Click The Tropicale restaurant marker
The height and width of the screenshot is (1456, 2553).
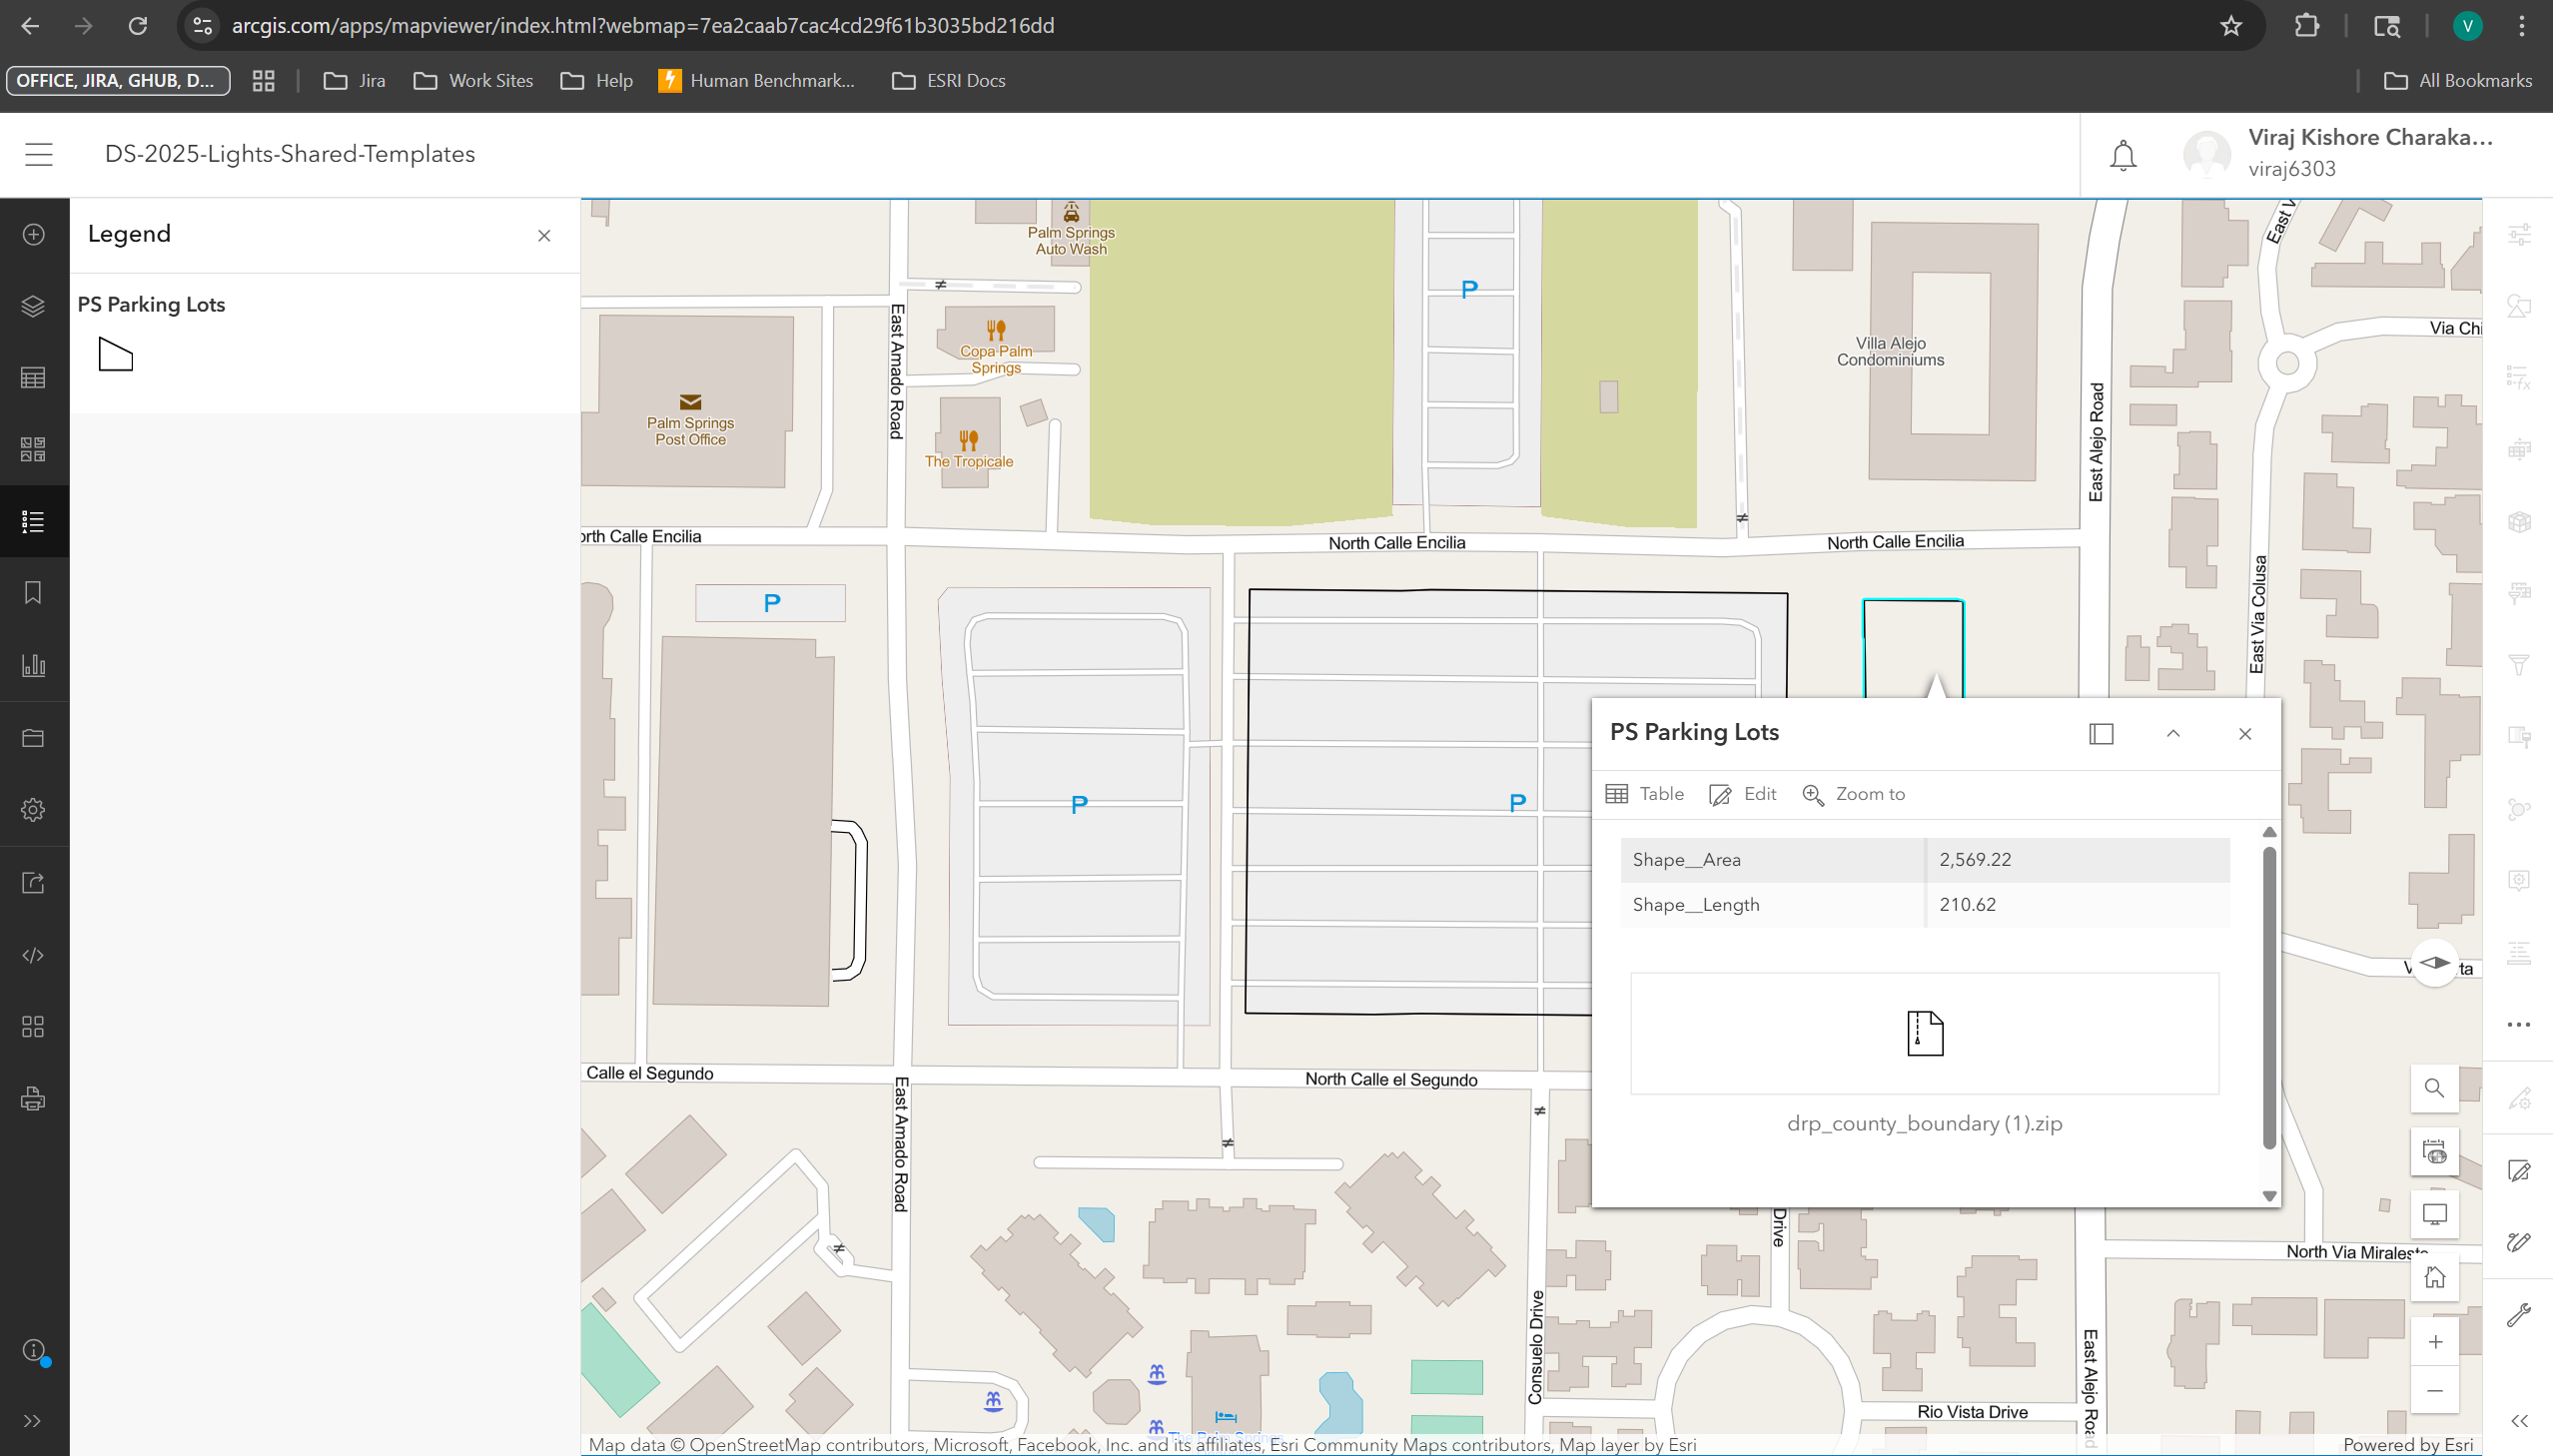968,440
